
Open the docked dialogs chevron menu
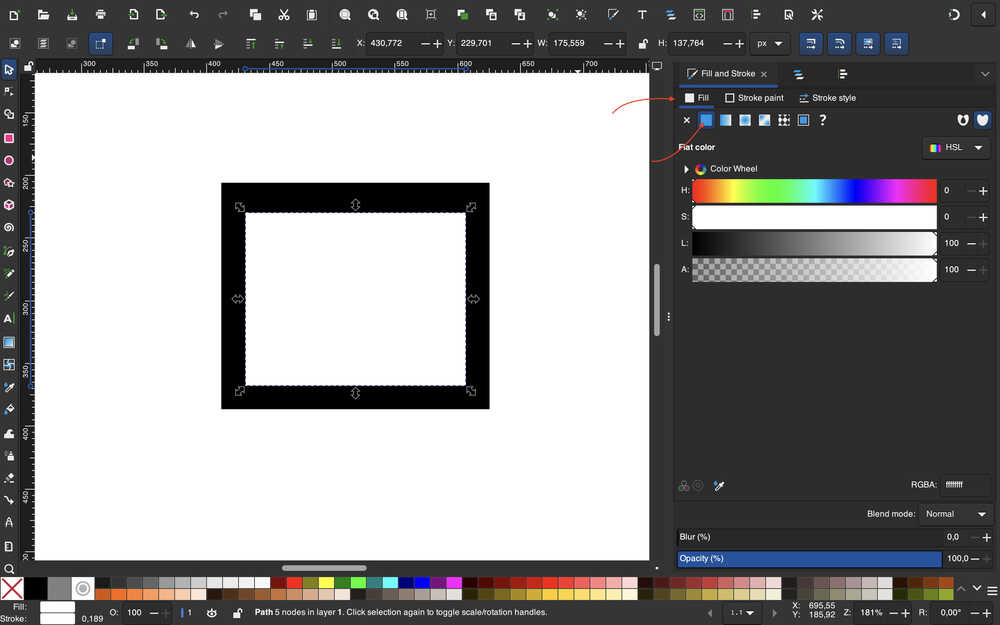985,74
